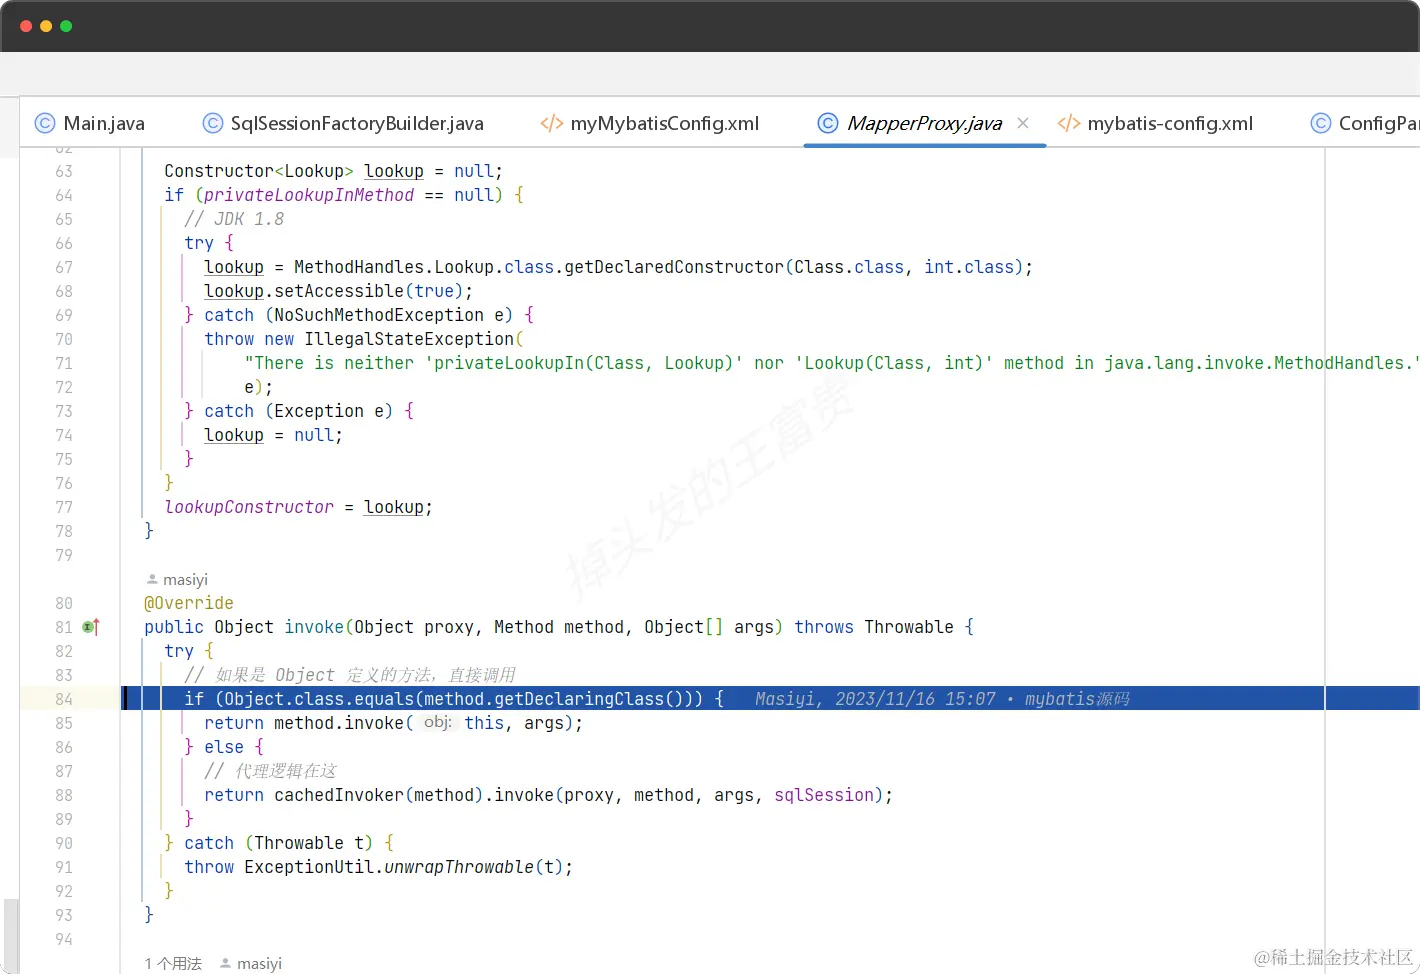Click the ConfigPar tab class icon
The image size is (1420, 974).
[1321, 123]
